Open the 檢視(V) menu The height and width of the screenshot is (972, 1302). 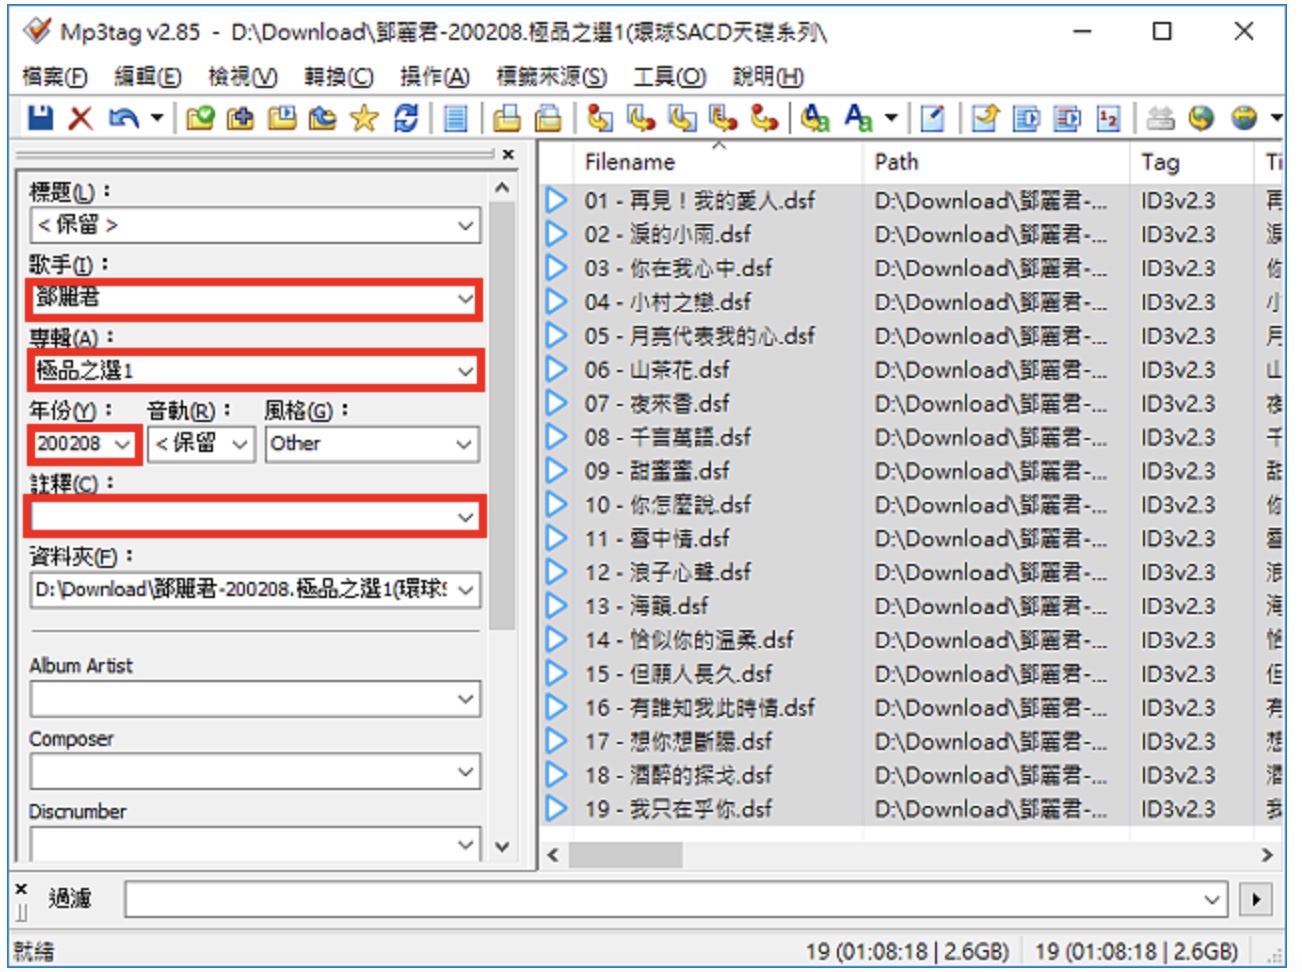pyautogui.click(x=242, y=76)
